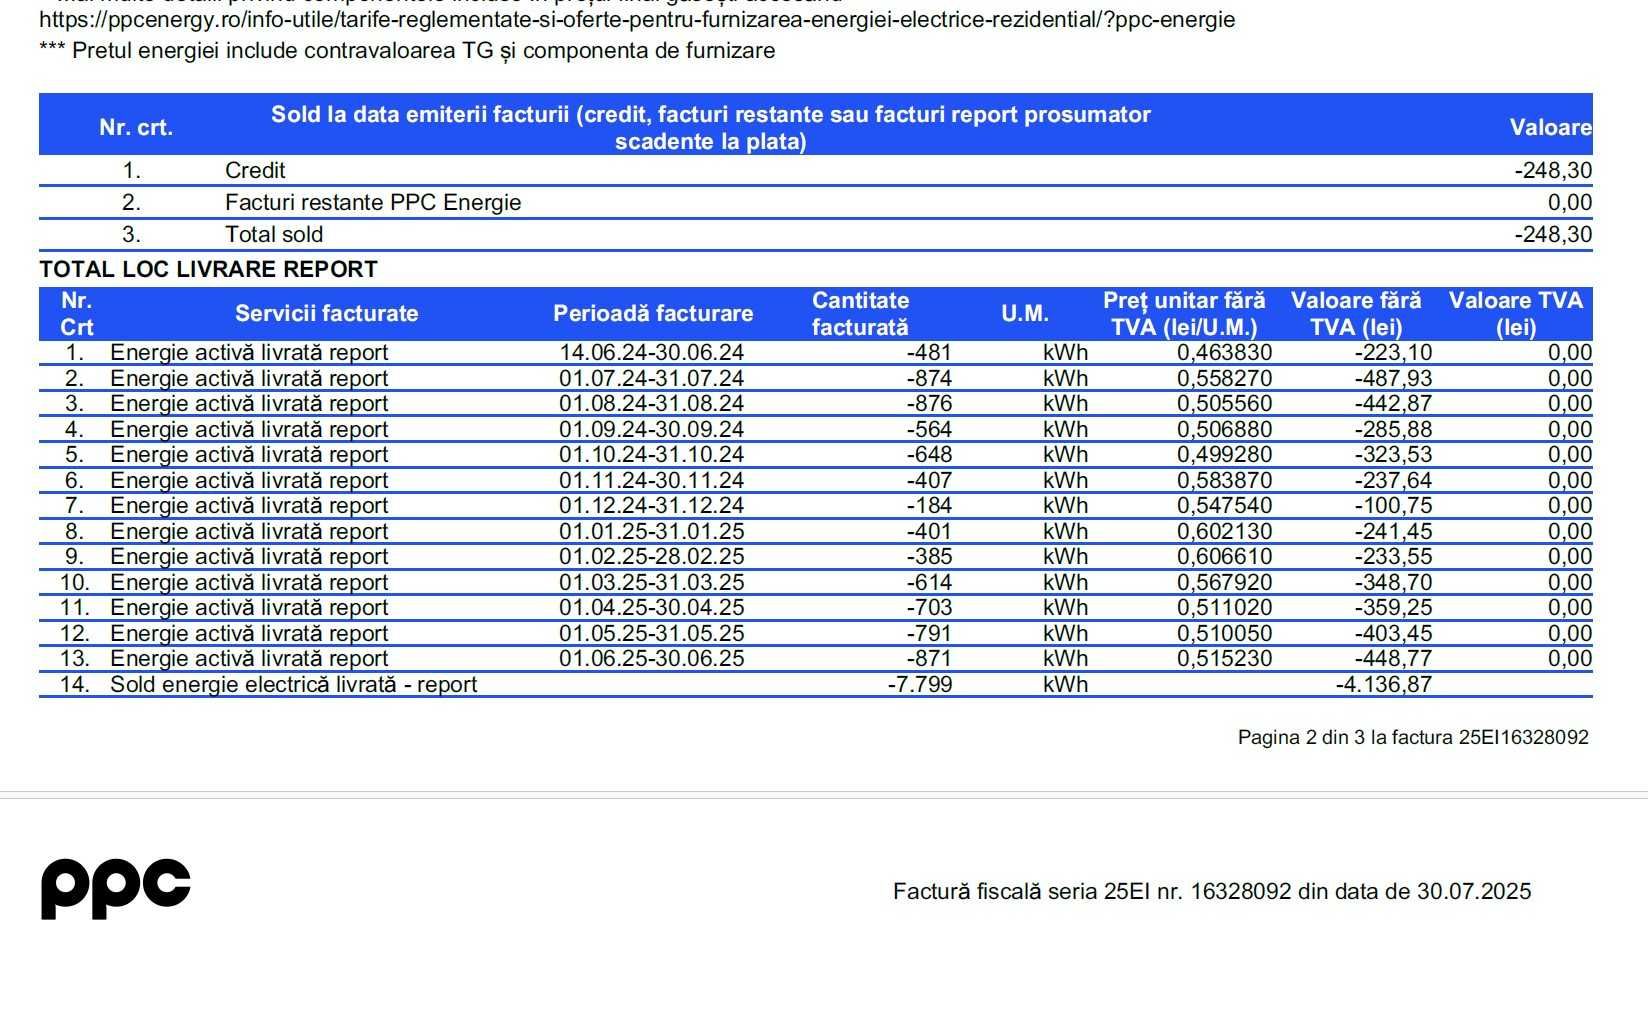Select quantity -481 kWh value
Image resolution: width=1648 pixels, height=1011 pixels.
[929, 353]
